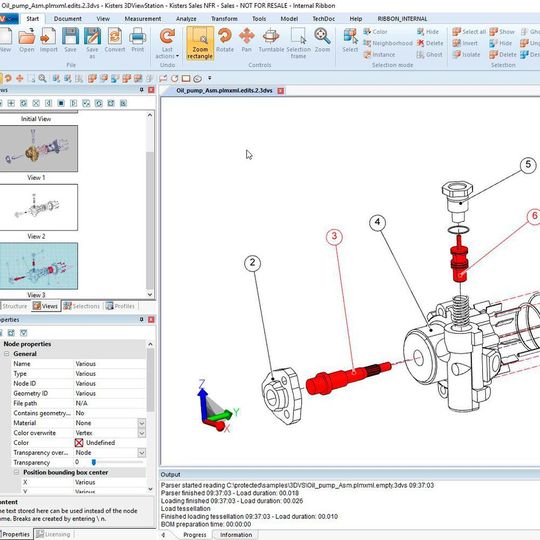Click Show in Selection group
Viewport: 540px width, 540px height.
502,32
